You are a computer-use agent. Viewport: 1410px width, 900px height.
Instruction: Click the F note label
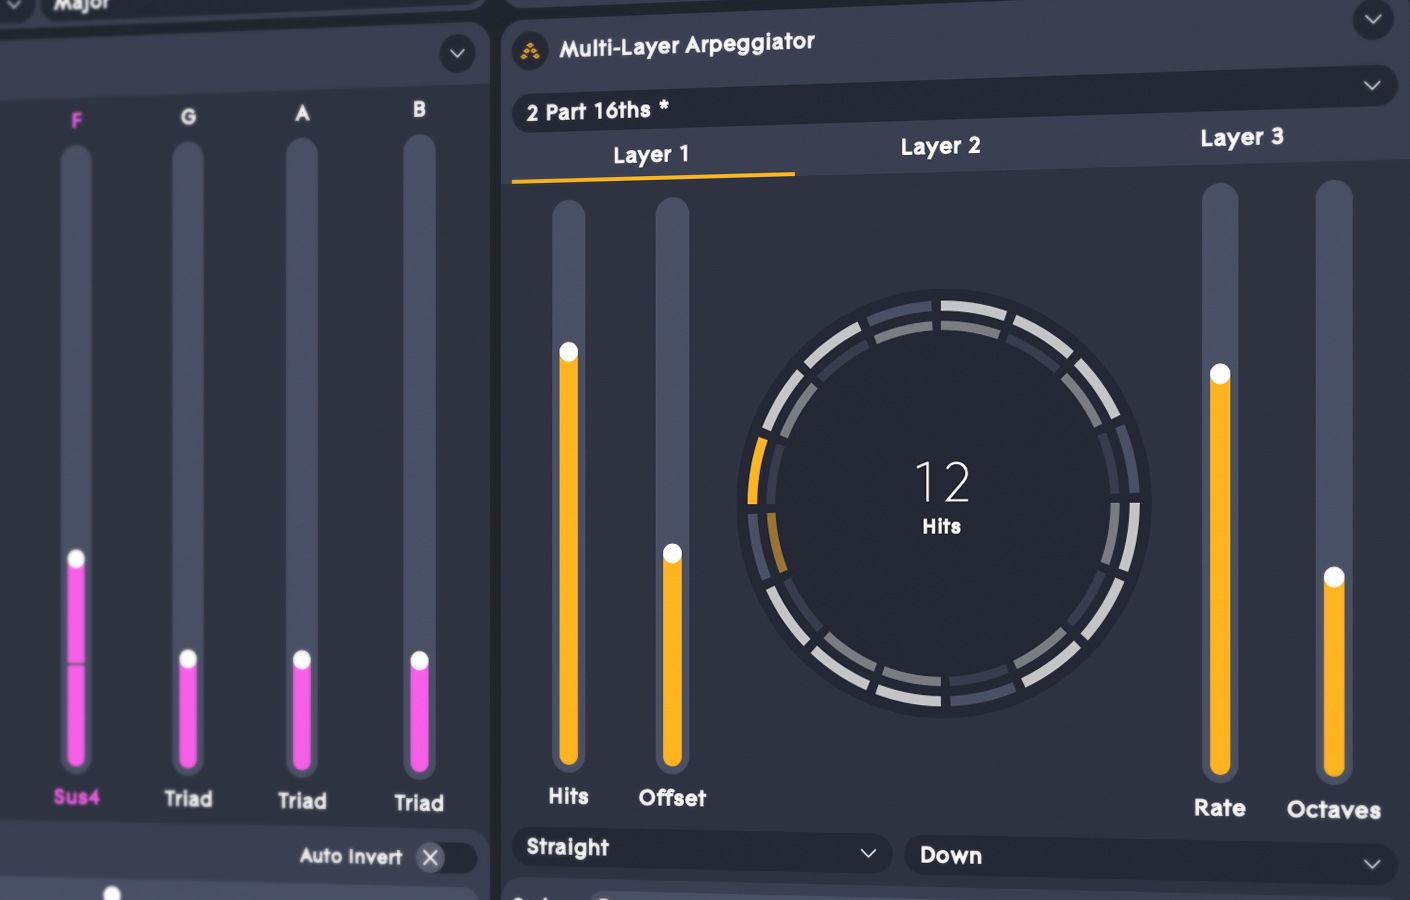tap(77, 121)
